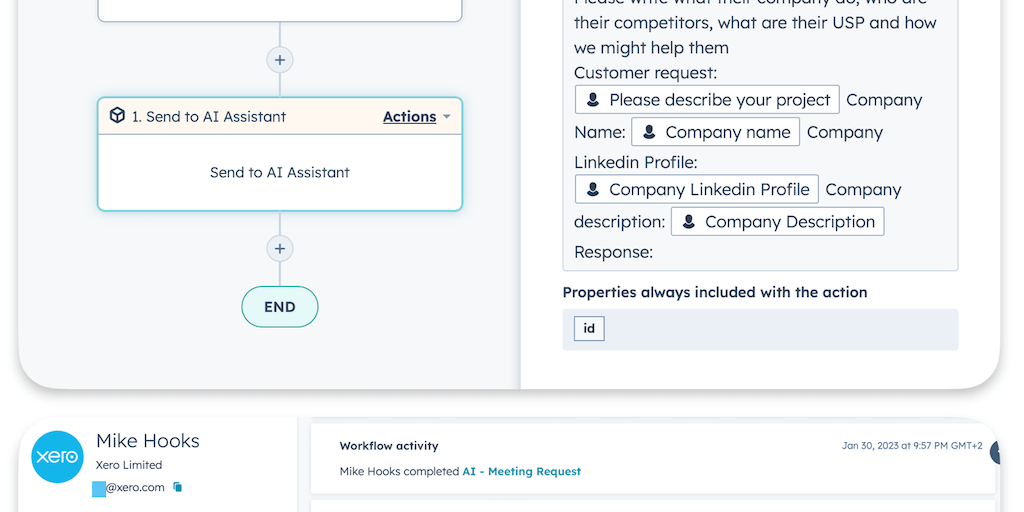Click the person icon in the Company Description token
Screen dimensions: 1024x512
[689, 222]
